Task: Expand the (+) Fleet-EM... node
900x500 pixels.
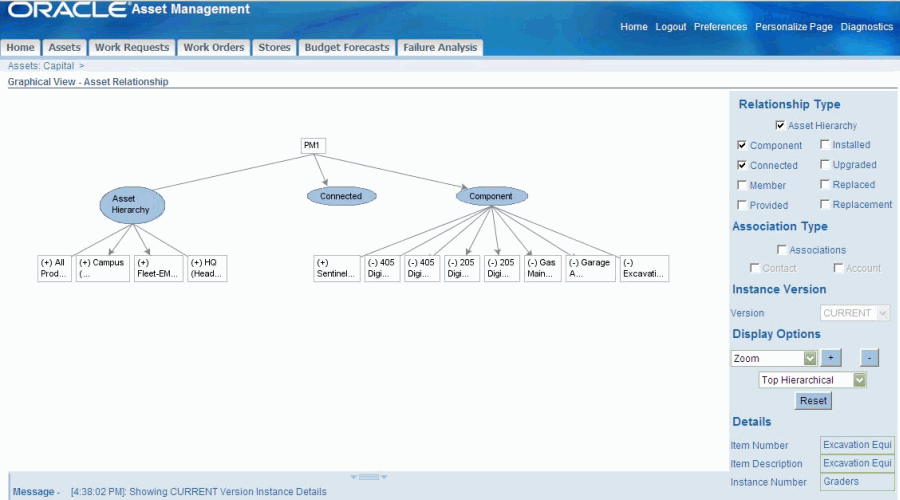Action: click(158, 268)
